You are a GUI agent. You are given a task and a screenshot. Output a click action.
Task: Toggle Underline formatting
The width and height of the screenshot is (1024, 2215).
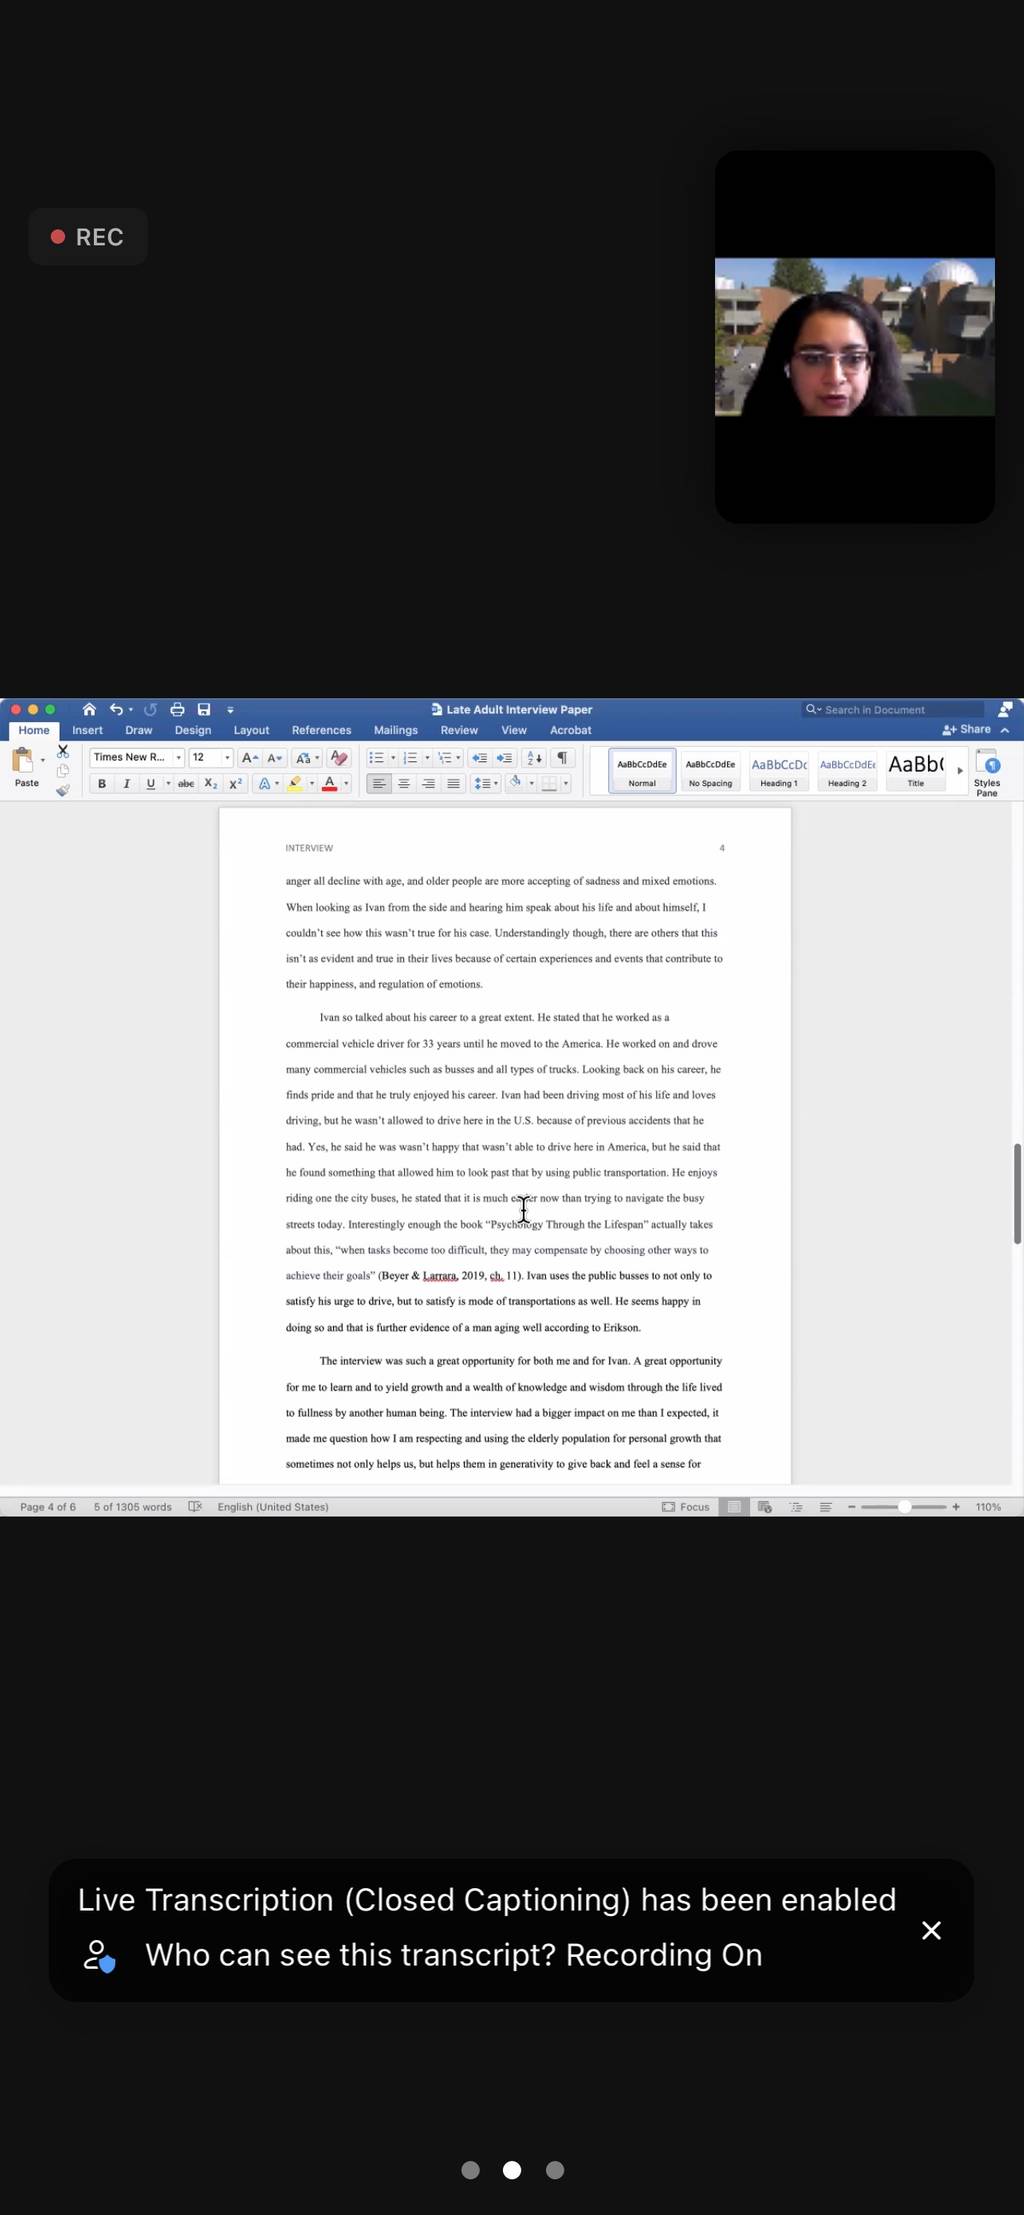coord(151,784)
